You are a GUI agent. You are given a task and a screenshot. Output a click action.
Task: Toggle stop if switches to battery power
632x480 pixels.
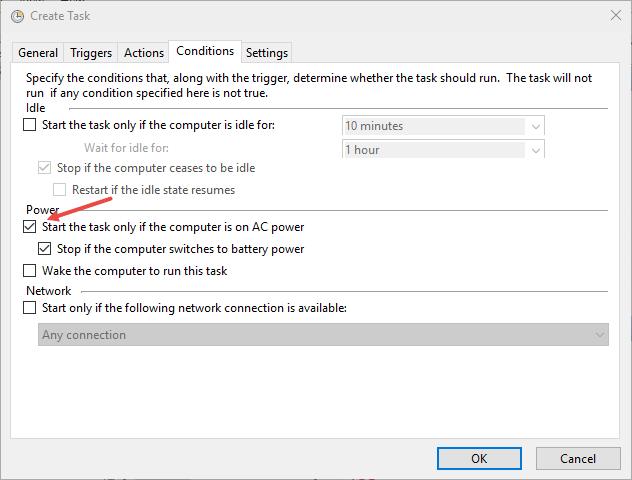tap(45, 249)
